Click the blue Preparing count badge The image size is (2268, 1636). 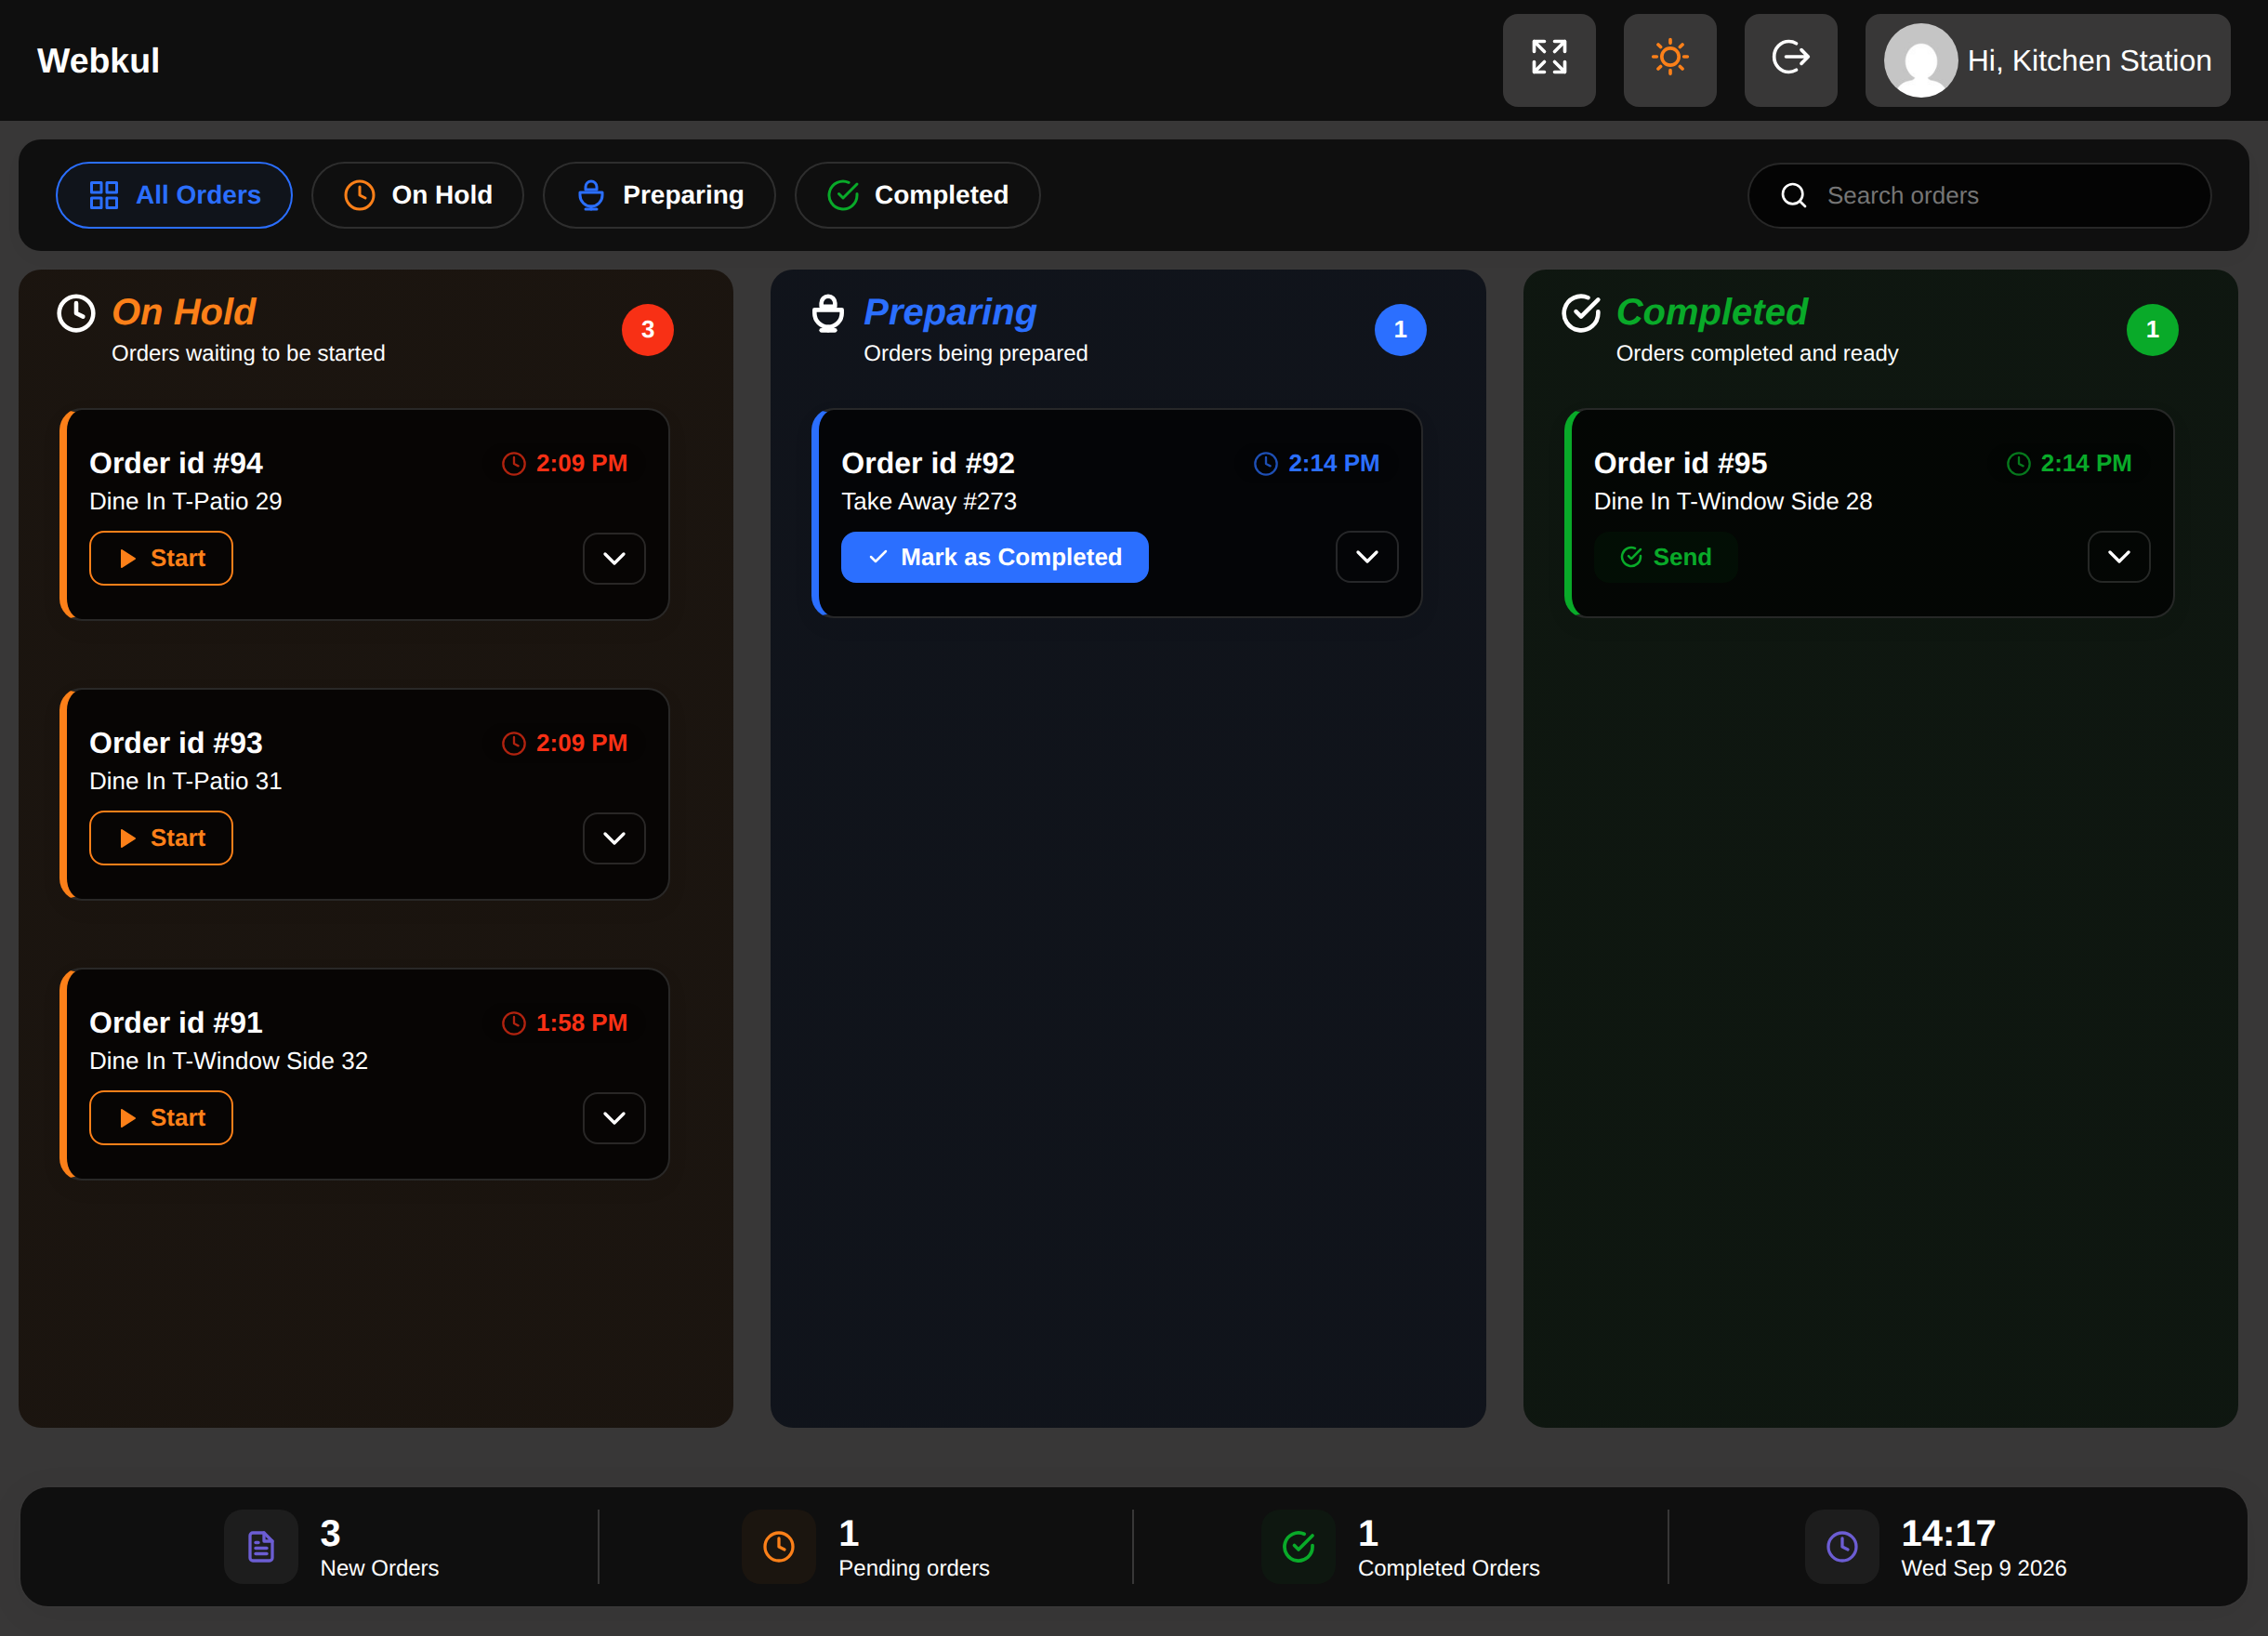[x=1400, y=329]
